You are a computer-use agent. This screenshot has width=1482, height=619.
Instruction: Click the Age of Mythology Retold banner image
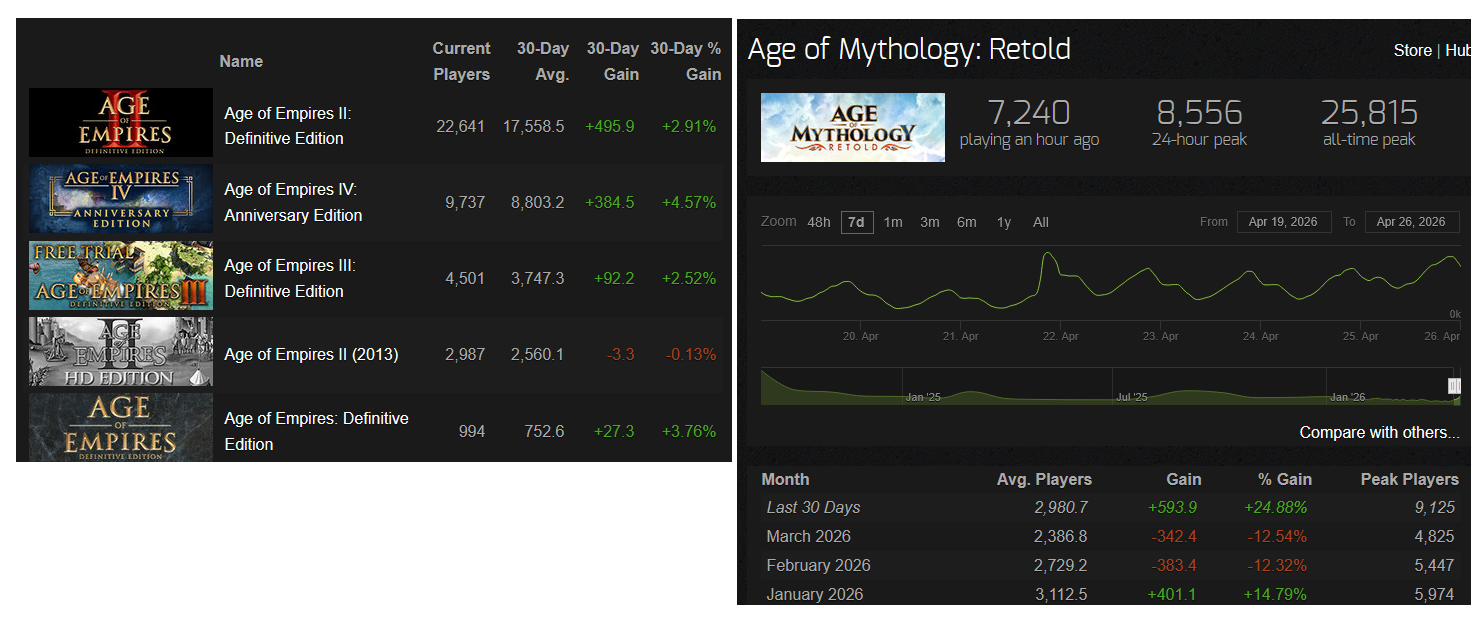tap(853, 127)
